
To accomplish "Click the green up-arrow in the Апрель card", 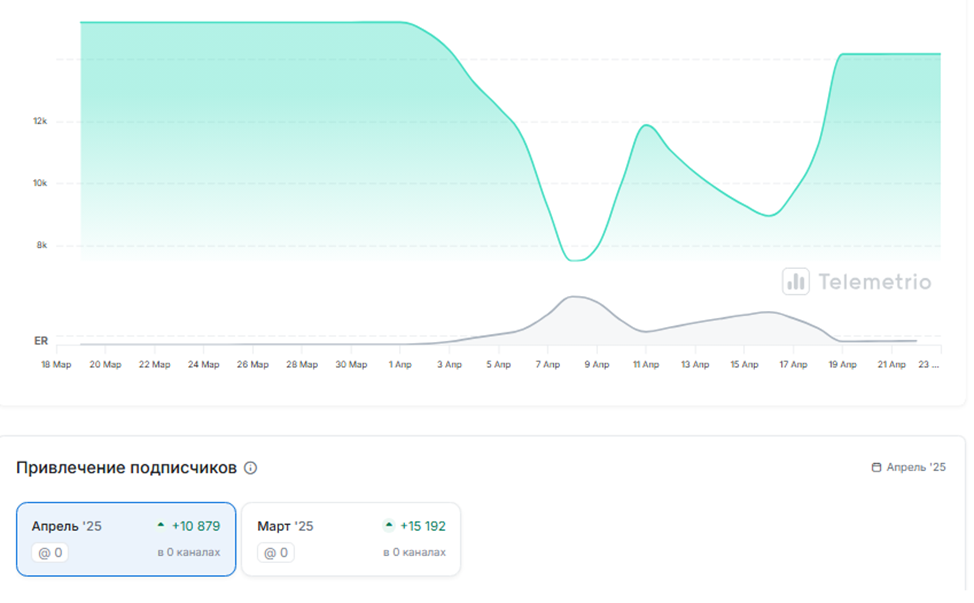I will (x=161, y=525).
